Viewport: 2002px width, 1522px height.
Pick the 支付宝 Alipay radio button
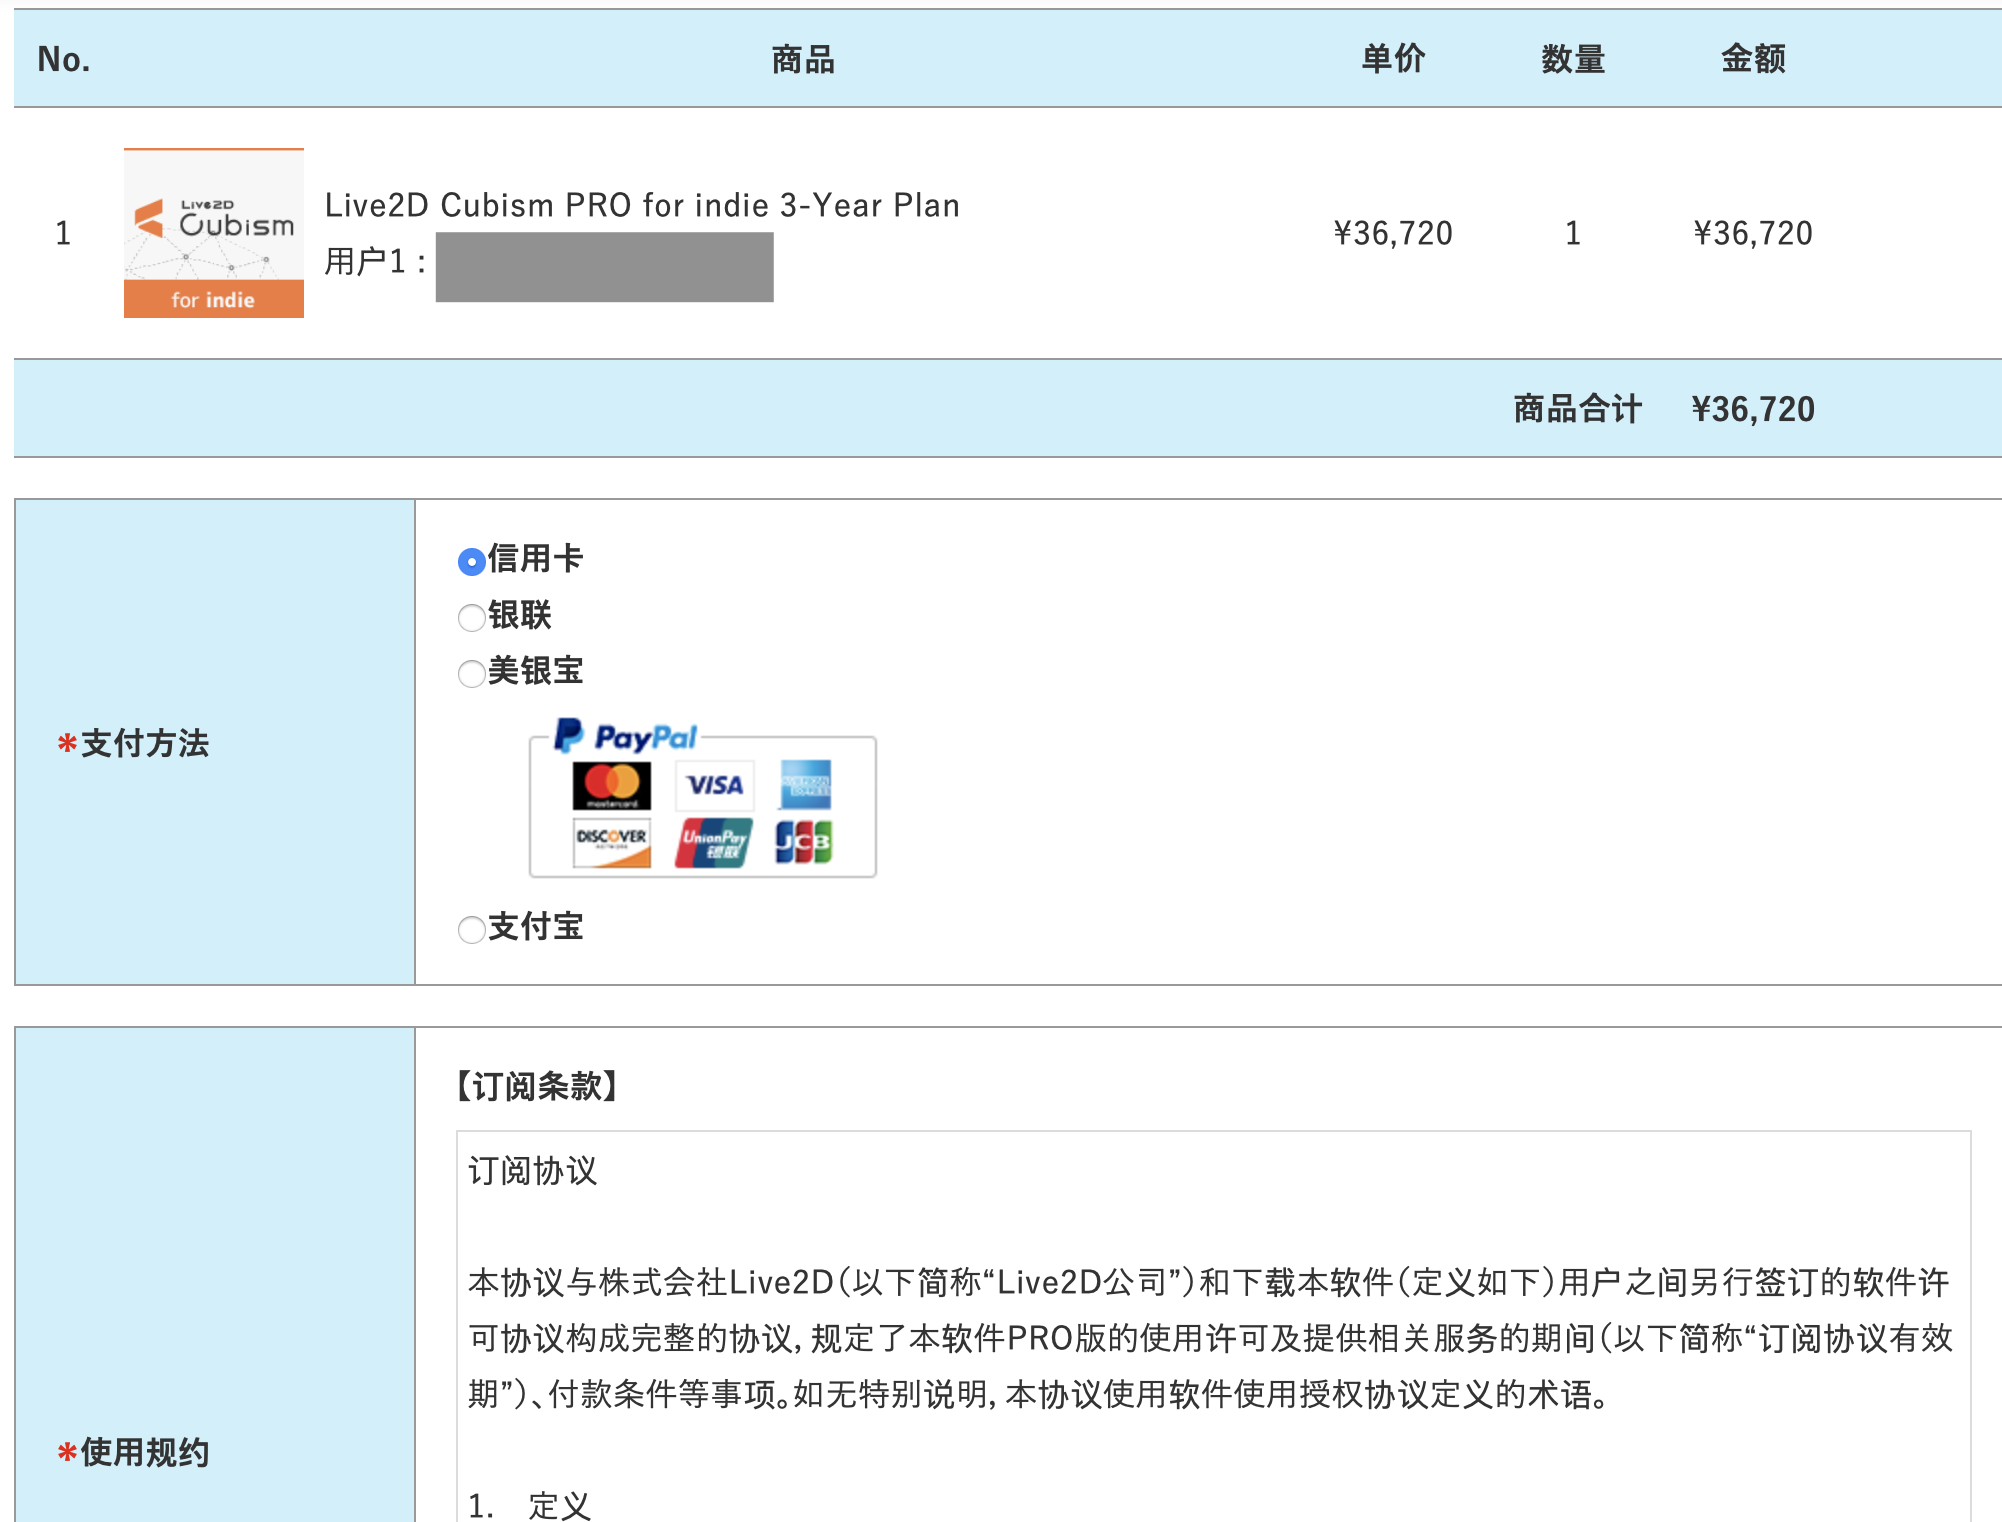(472, 929)
